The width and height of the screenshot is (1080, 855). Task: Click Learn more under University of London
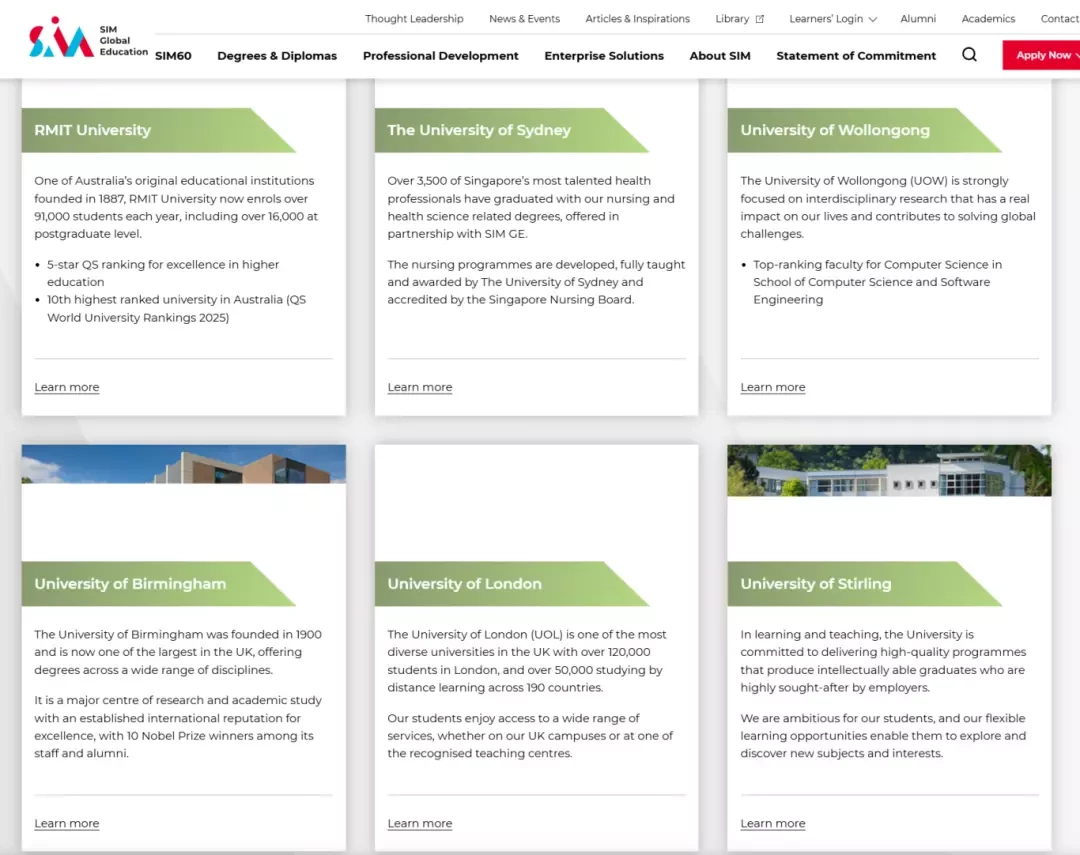tap(419, 823)
